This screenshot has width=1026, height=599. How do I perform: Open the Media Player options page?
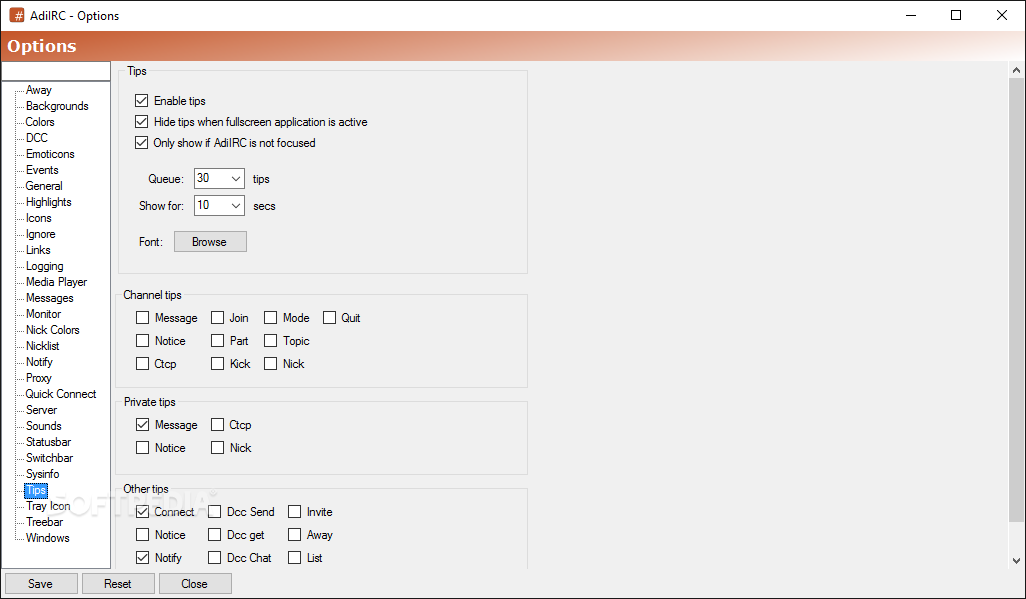pos(56,282)
